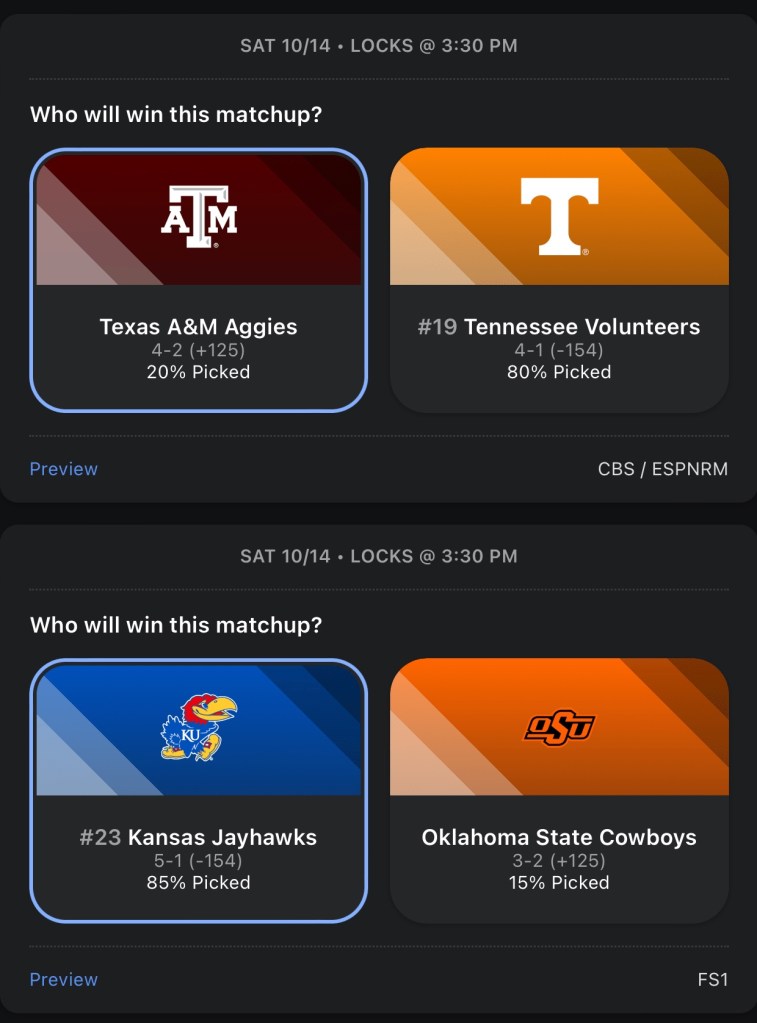This screenshot has width=757, height=1023.
Task: Pick Oklahoma State Cowboys to win
Action: pyautogui.click(x=559, y=838)
